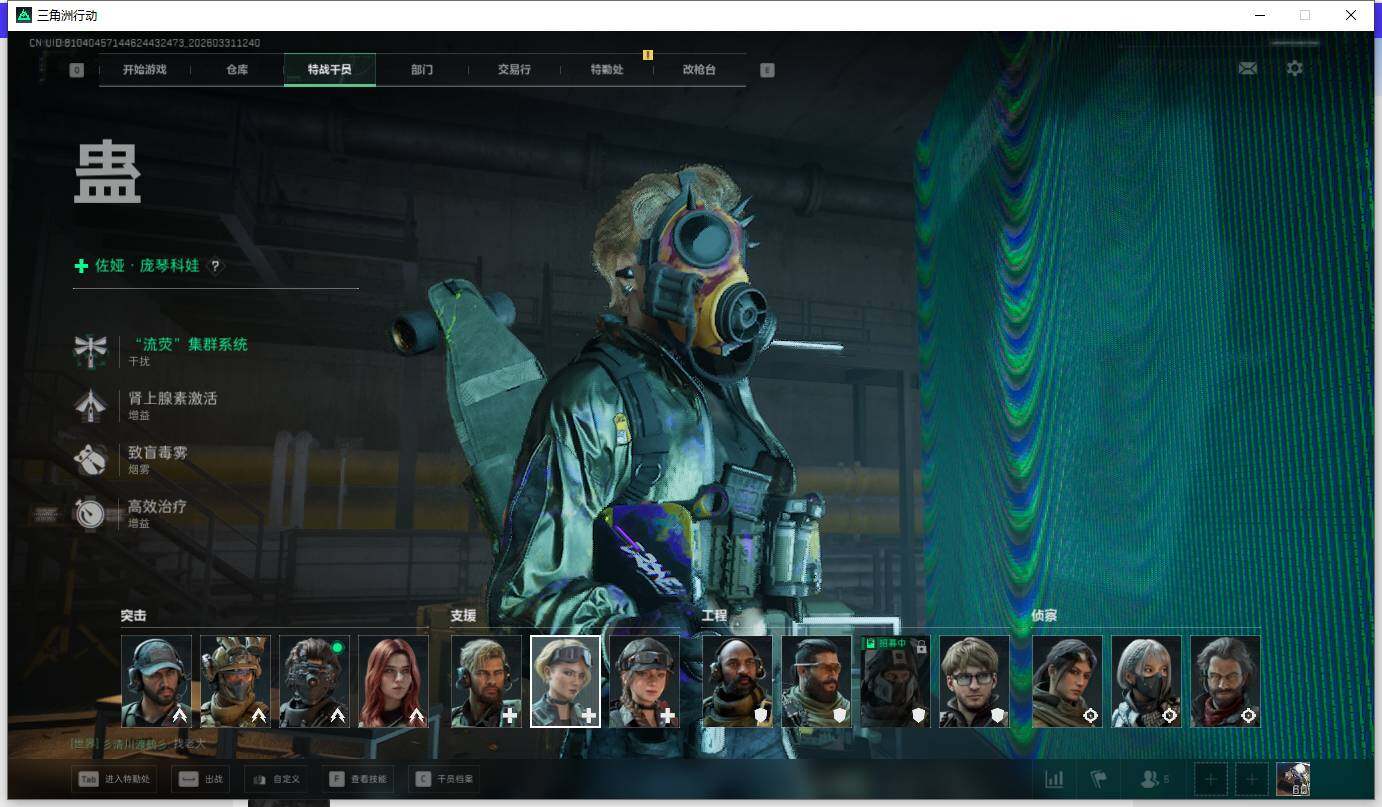Switch to the 改枪台 tab
Image resolution: width=1382 pixels, height=807 pixels.
699,70
